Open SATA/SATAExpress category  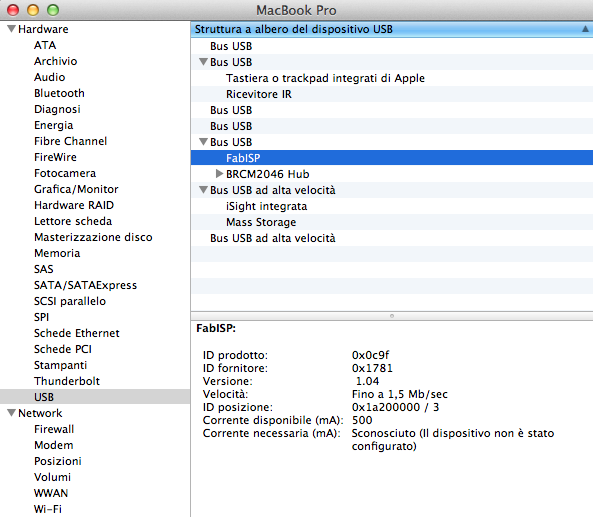point(85,285)
